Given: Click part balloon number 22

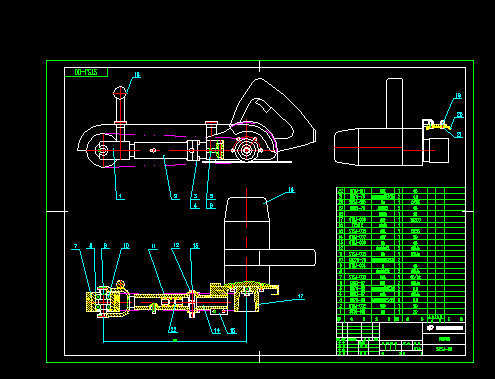Looking at the screenshot, I should tap(173, 330).
